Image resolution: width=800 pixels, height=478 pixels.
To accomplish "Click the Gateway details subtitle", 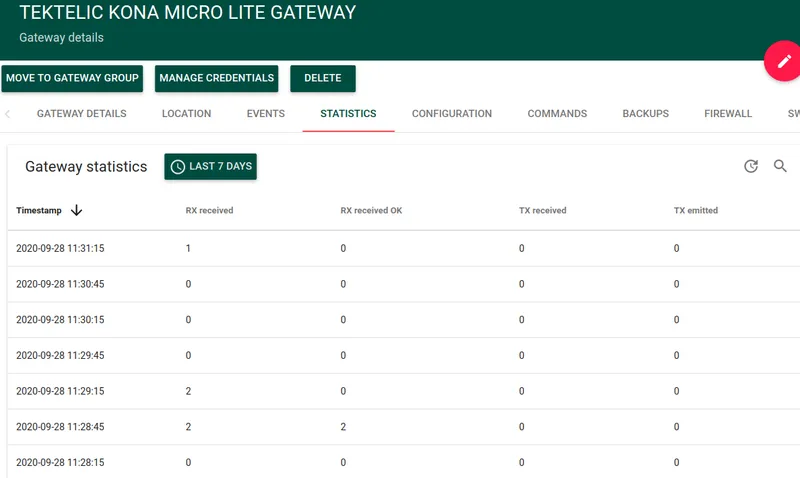I will (x=61, y=38).
